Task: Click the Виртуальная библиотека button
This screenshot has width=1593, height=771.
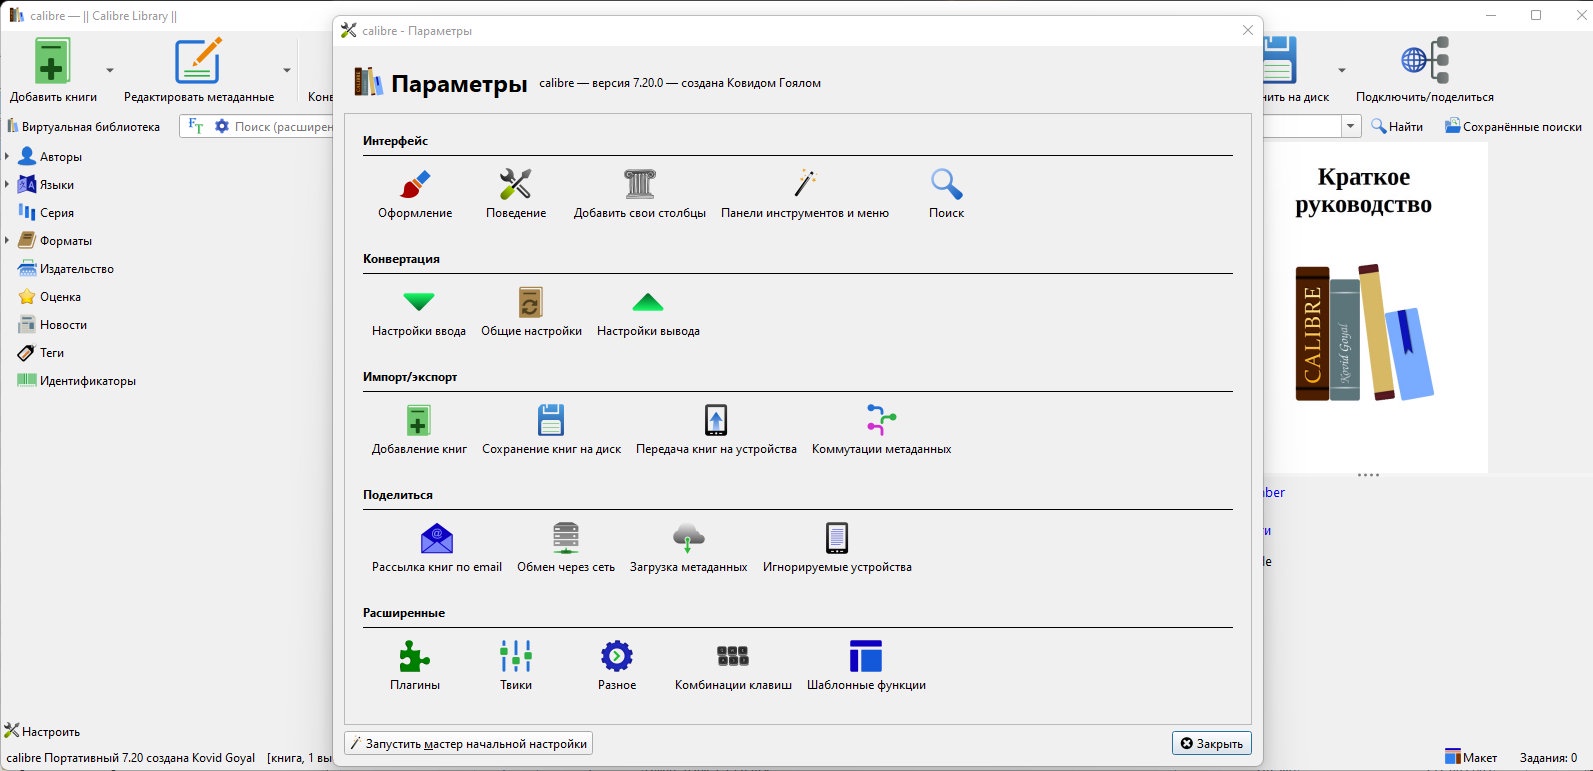Action: pyautogui.click(x=84, y=127)
